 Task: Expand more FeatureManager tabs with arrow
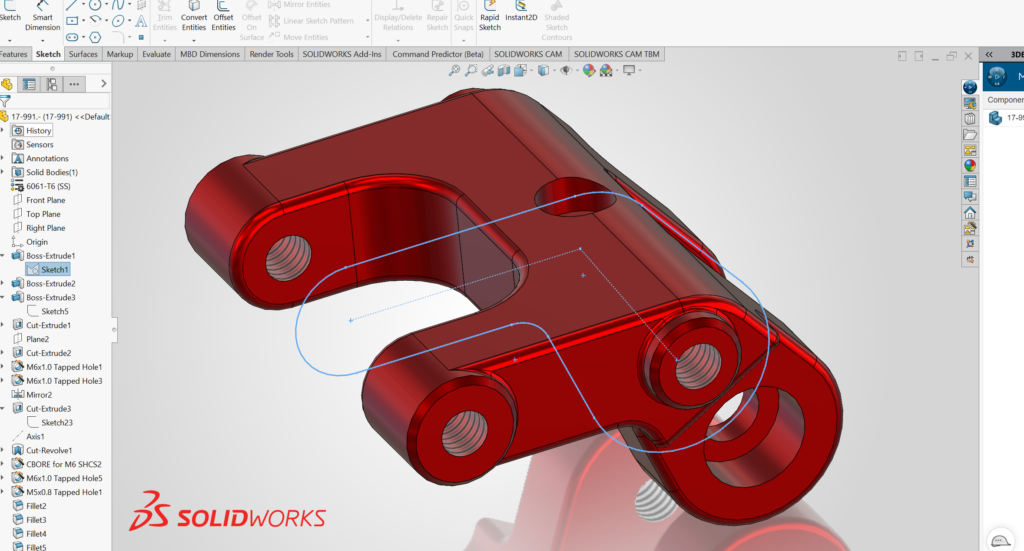[103, 84]
